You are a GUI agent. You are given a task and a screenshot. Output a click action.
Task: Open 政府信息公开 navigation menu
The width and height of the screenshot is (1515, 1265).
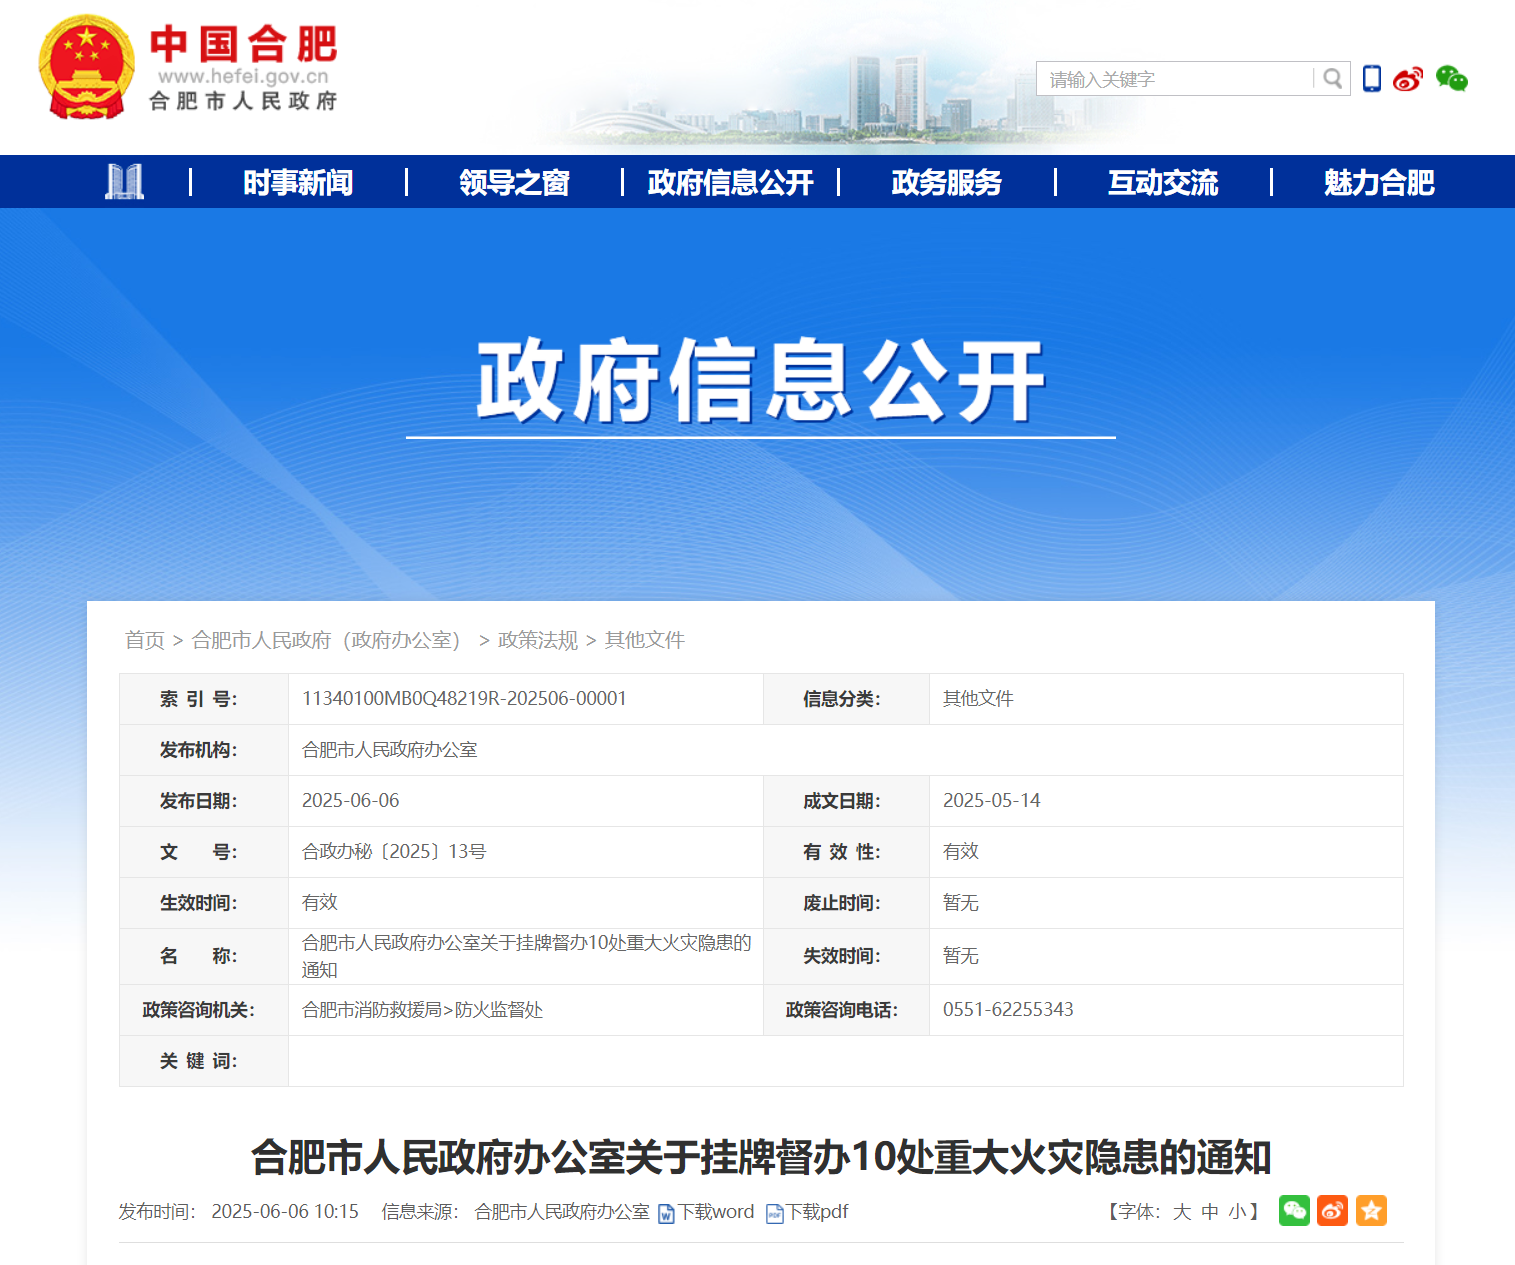coord(730,182)
